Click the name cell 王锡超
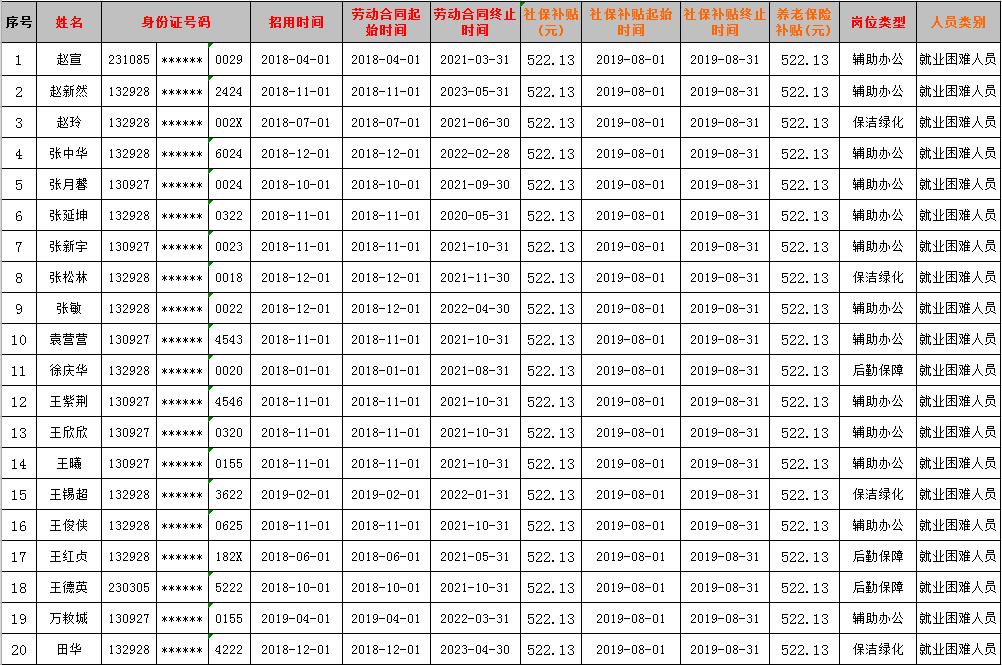1002x665 pixels. tap(69, 495)
